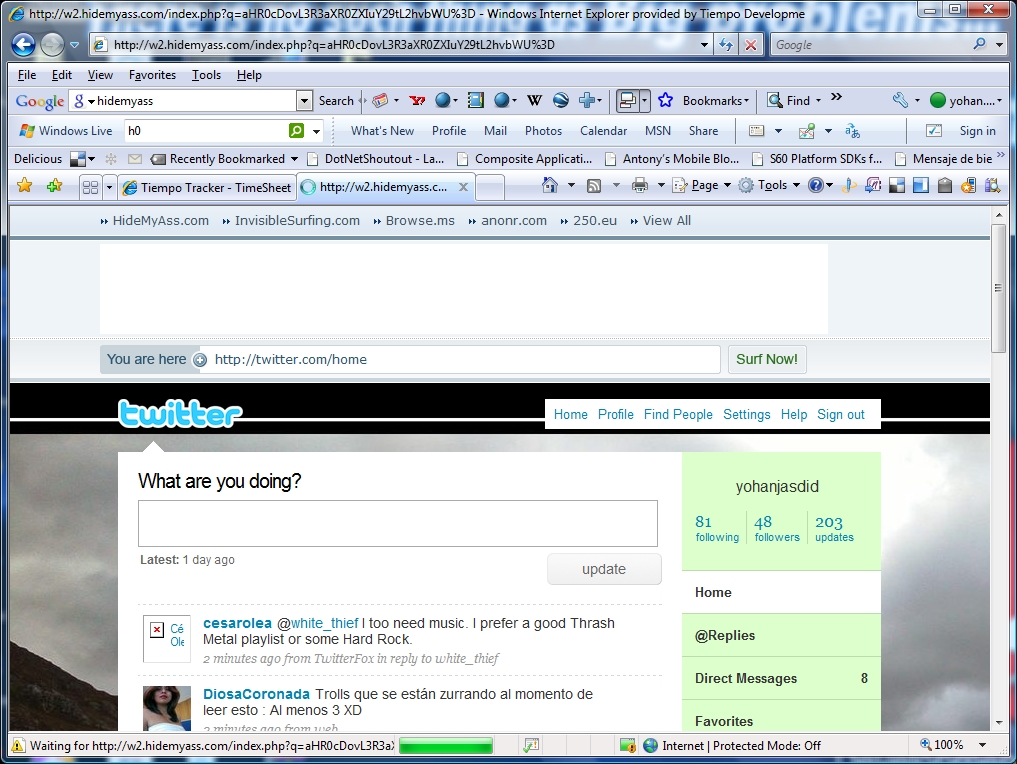The image size is (1017, 764).
Task: Click the envelope icon on the Delicious bar
Action: pos(135,159)
